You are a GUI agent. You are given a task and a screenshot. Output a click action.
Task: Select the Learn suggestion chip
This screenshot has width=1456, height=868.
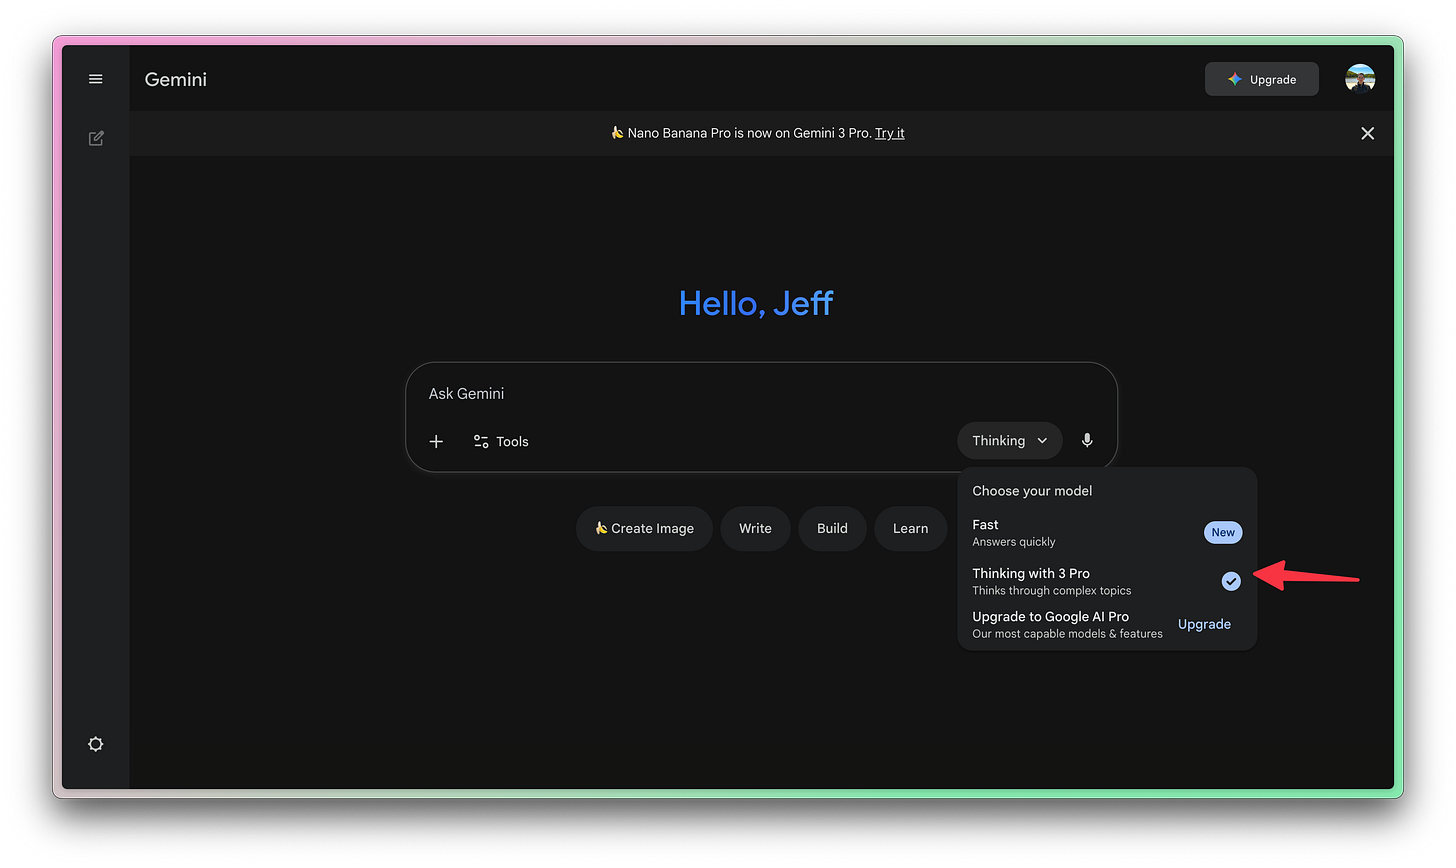point(910,528)
